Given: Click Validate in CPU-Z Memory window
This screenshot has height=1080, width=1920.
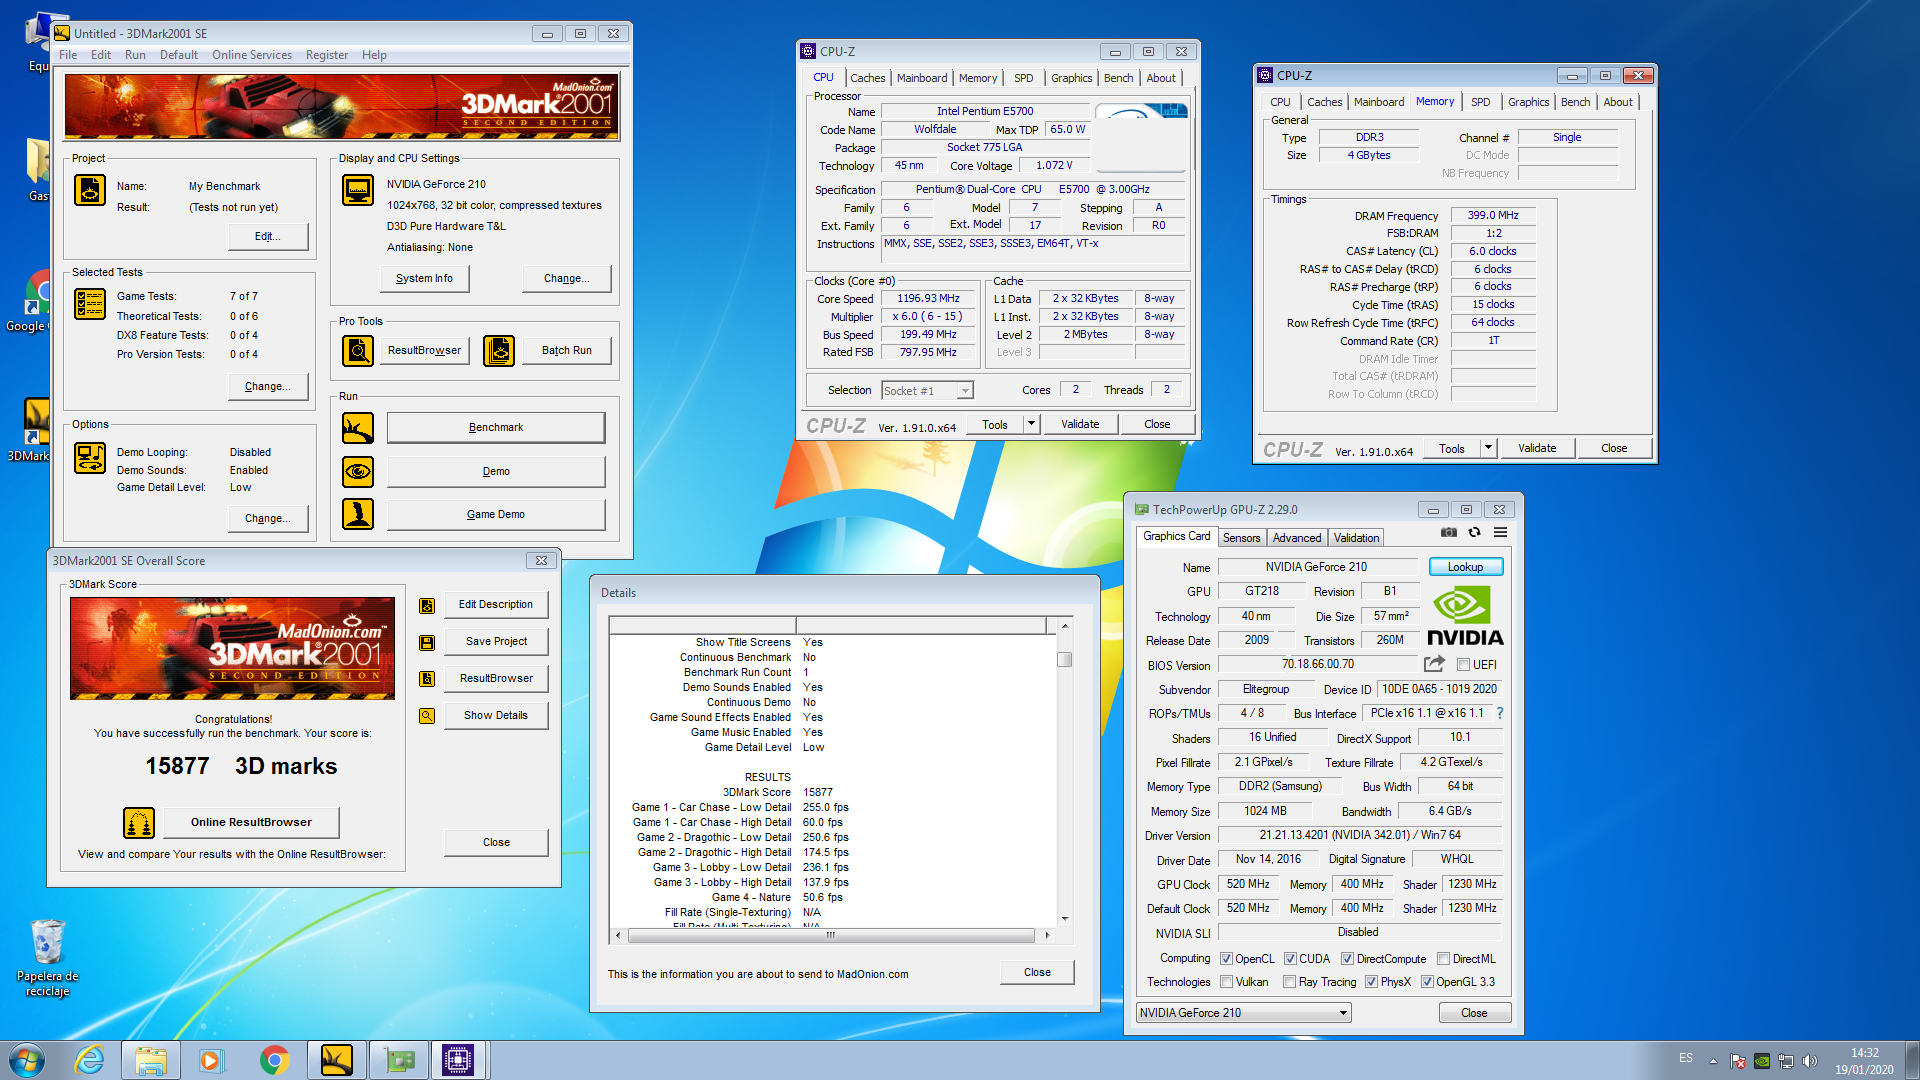Looking at the screenshot, I should pos(1536,448).
